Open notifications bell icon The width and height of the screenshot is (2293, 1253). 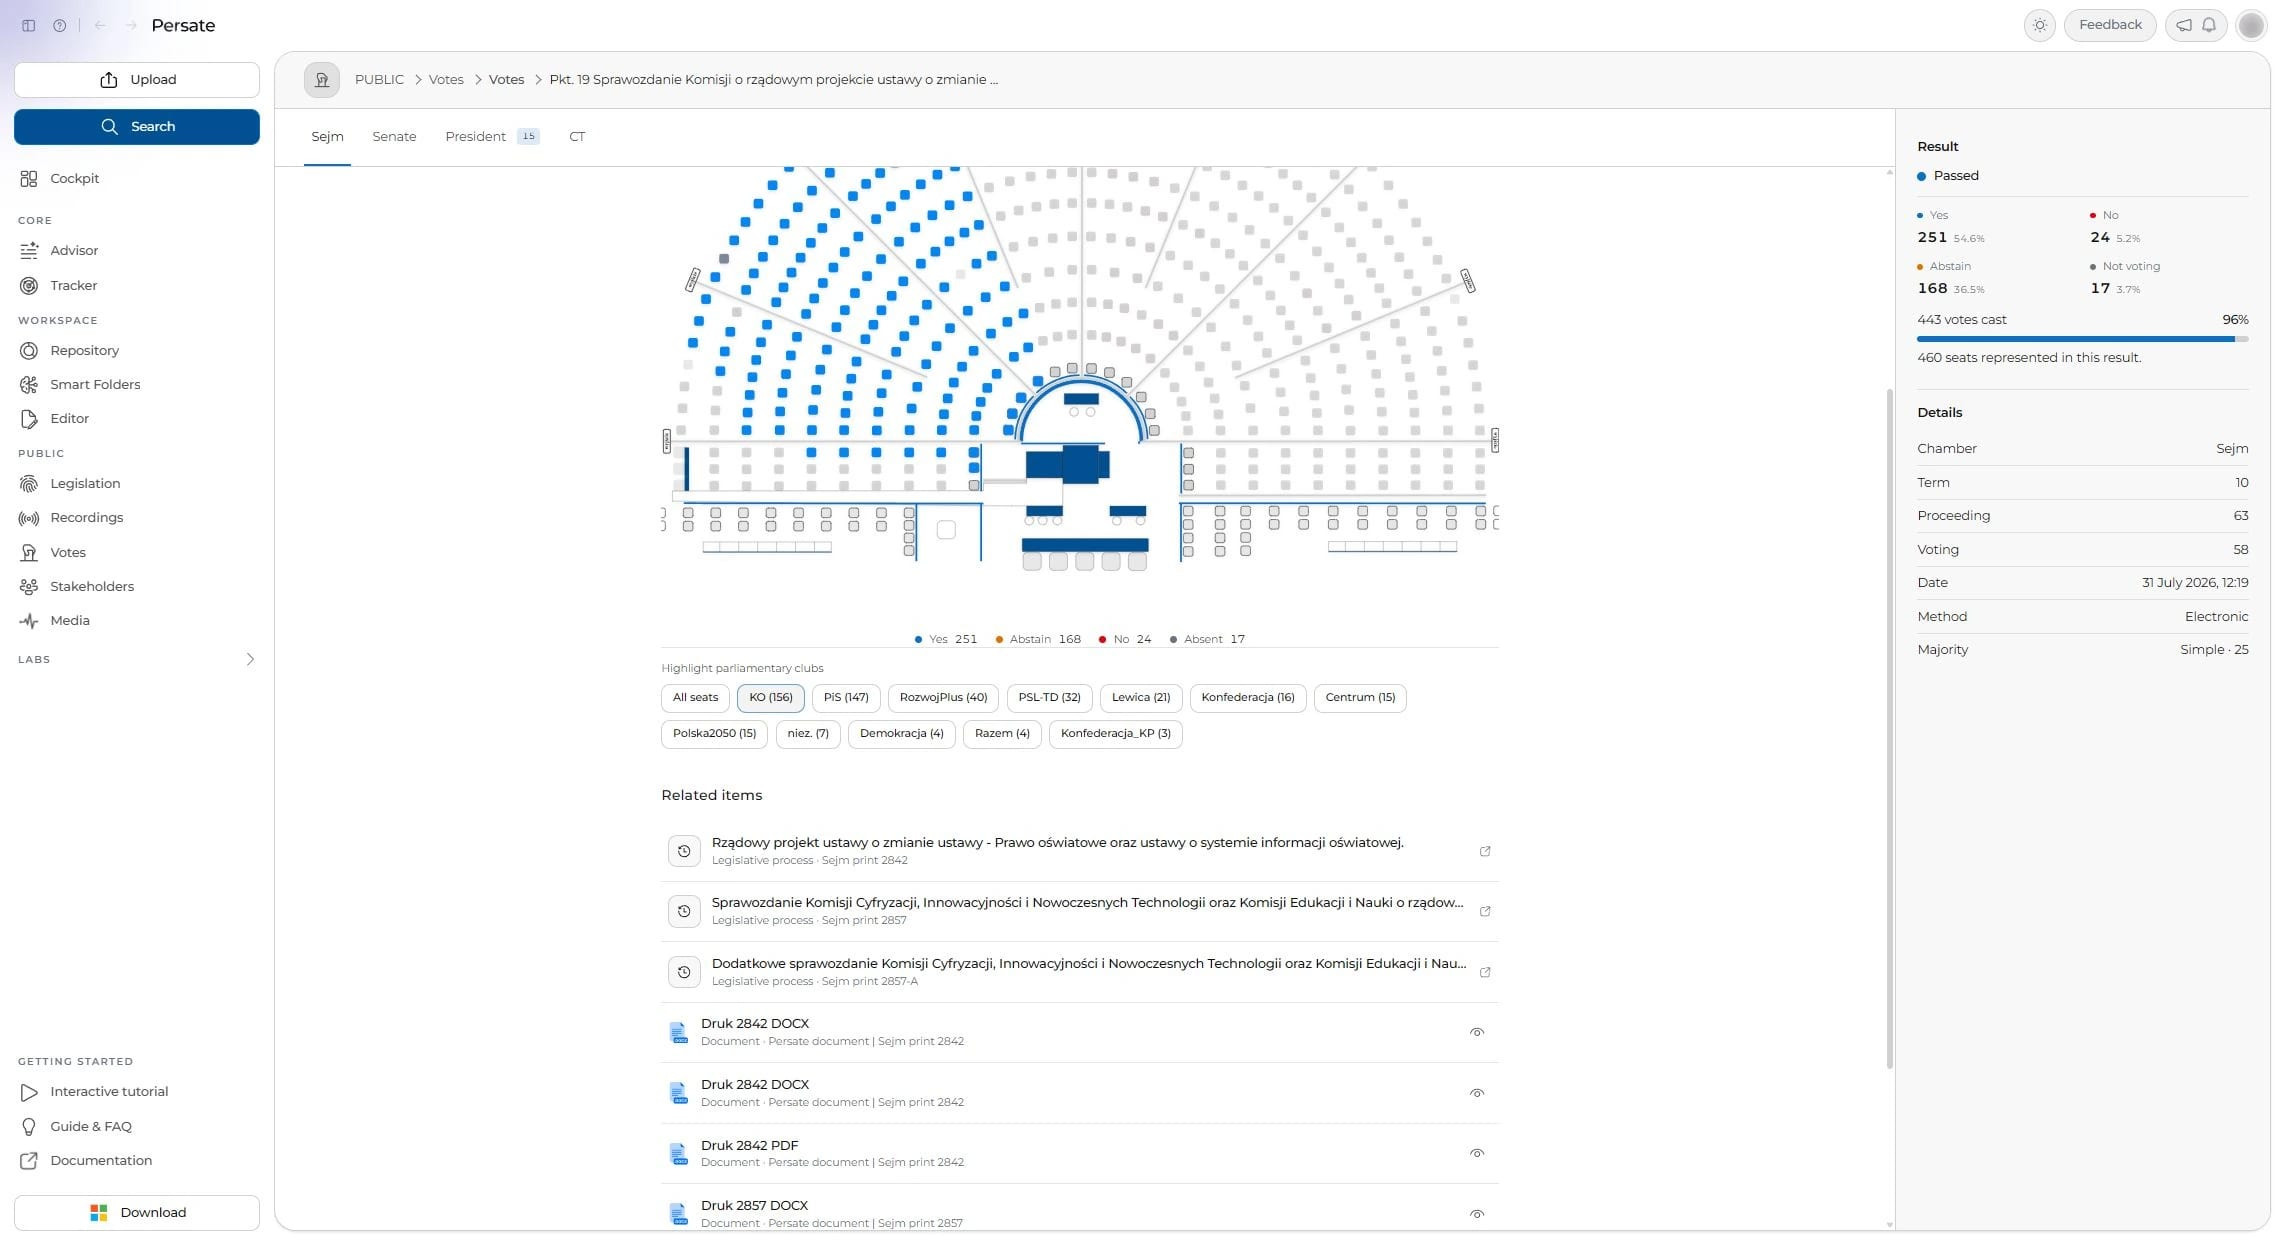(x=2209, y=25)
